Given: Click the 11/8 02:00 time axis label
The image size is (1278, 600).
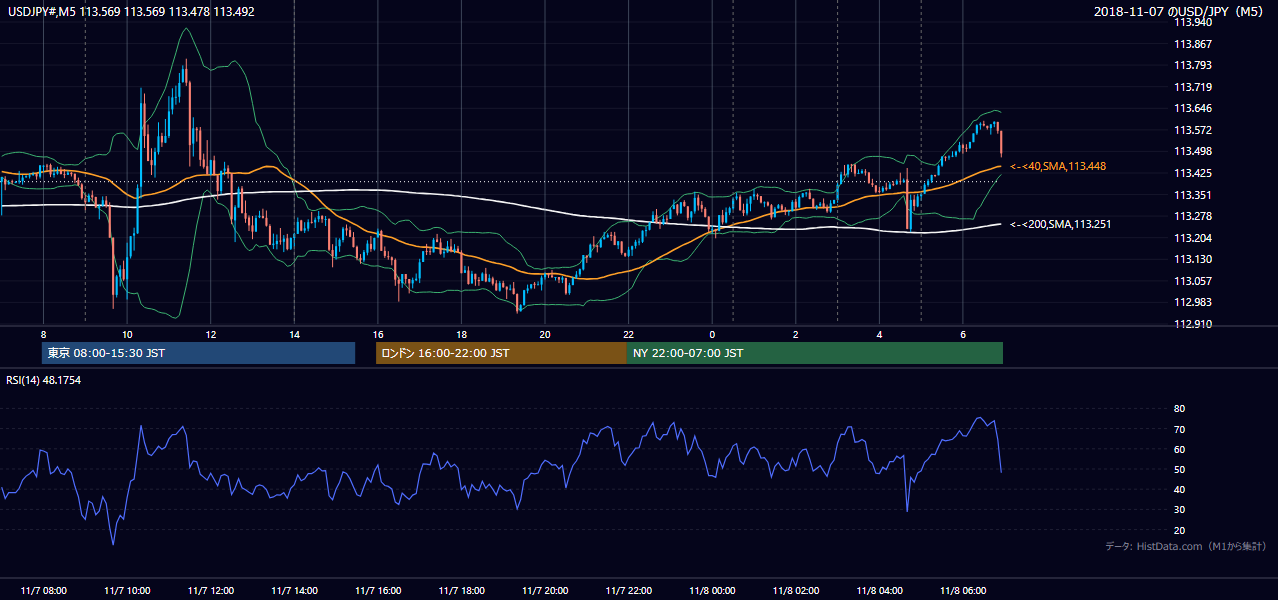Looking at the screenshot, I should pos(795,591).
